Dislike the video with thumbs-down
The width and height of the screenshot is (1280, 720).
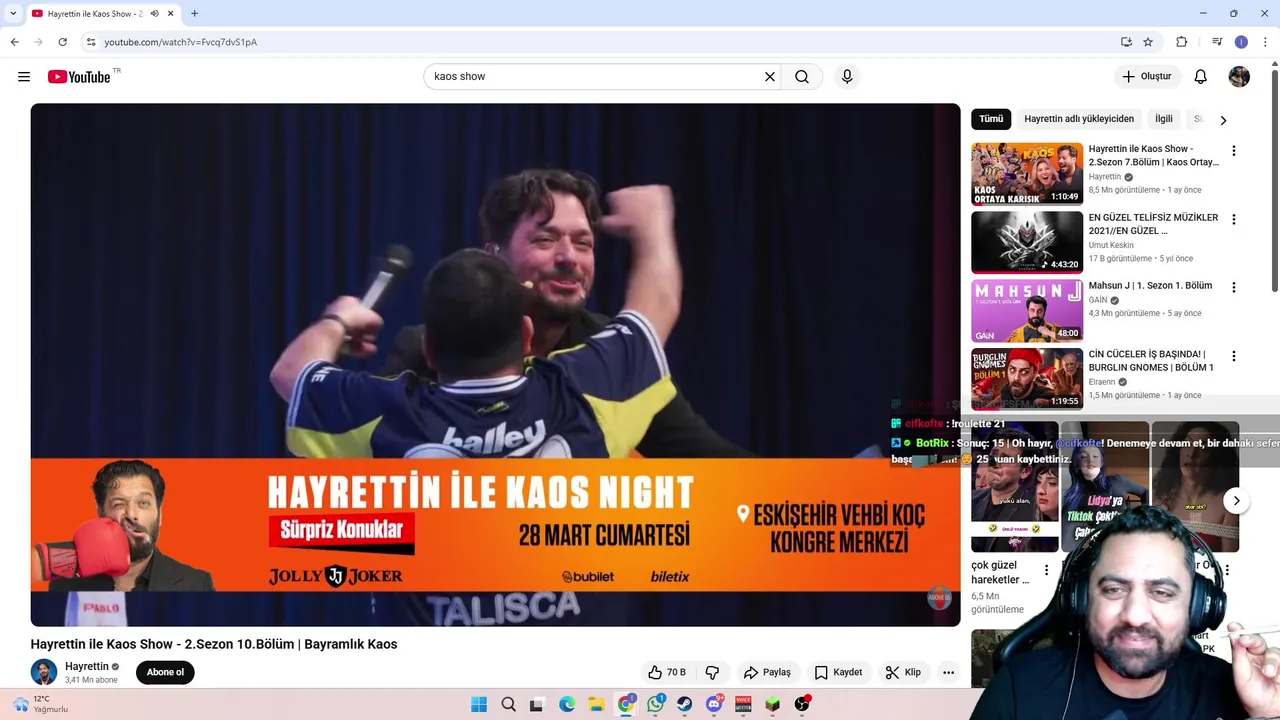[x=712, y=672]
